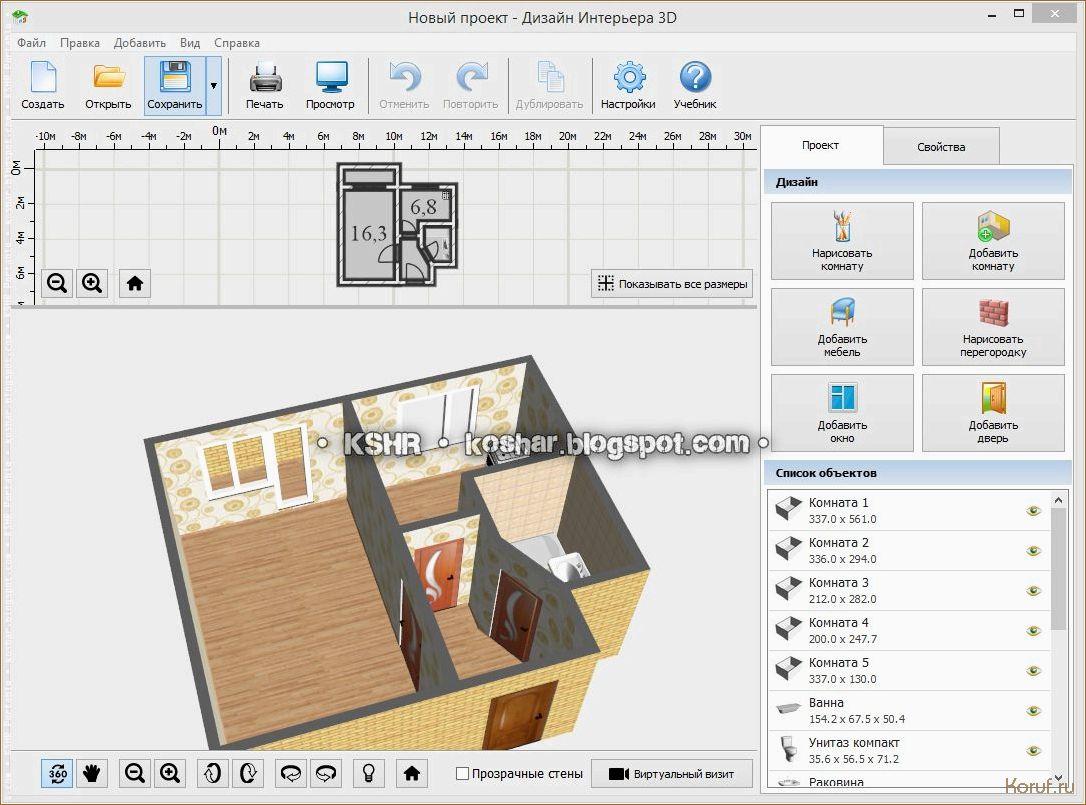1086x805 pixels.
Task: Hide Комната 1 with eye icon
Action: (x=1033, y=511)
